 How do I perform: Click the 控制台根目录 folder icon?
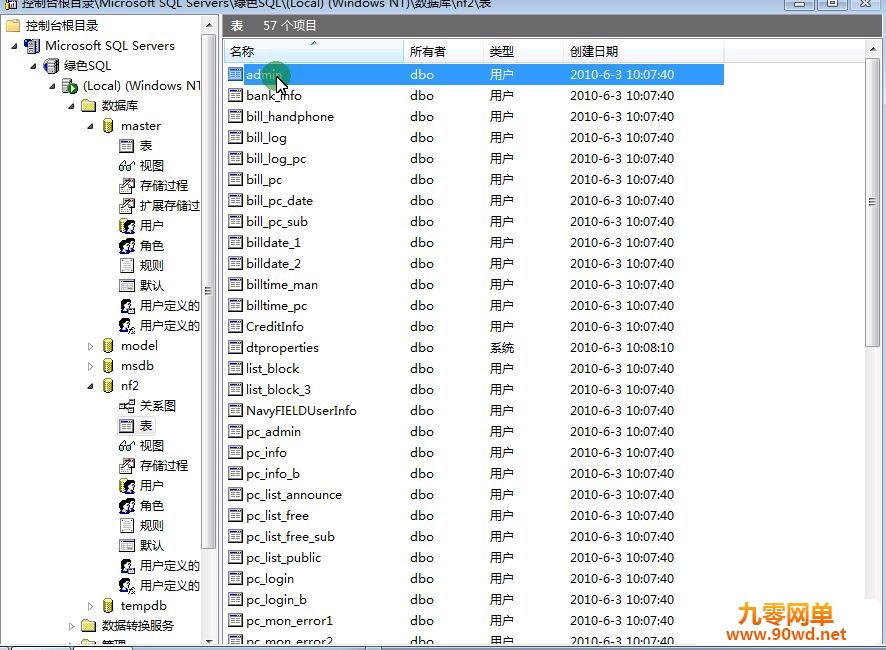[13, 25]
